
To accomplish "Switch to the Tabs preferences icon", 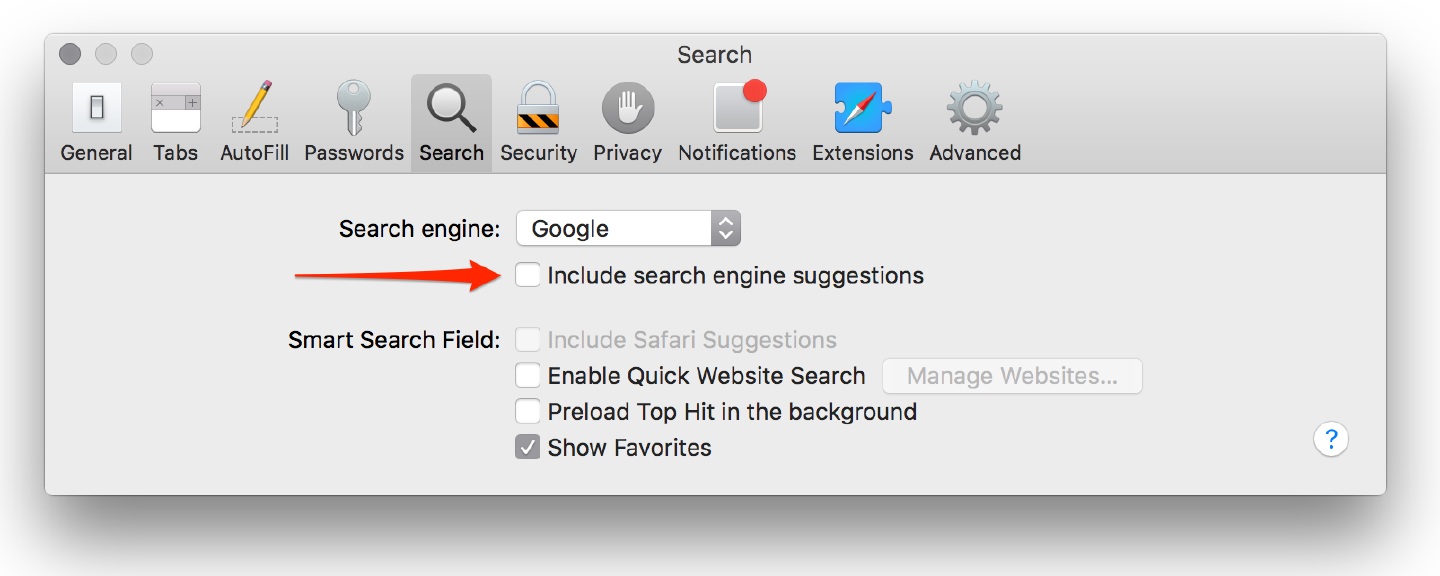I will 176,109.
